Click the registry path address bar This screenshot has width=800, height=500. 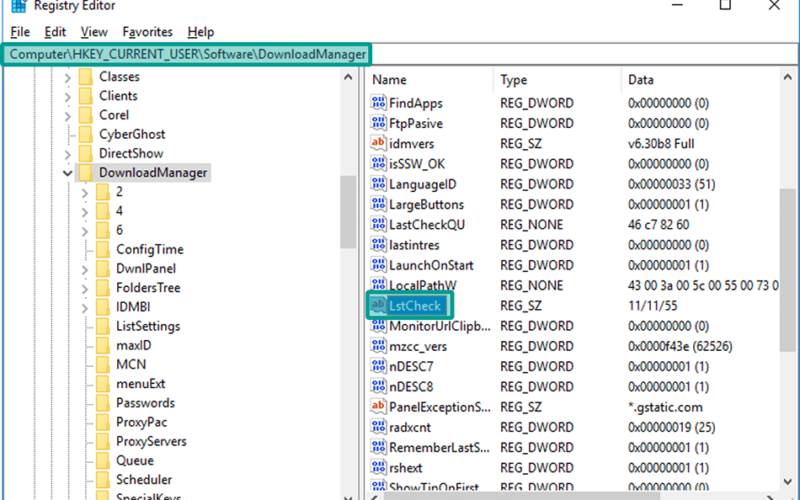(400, 54)
